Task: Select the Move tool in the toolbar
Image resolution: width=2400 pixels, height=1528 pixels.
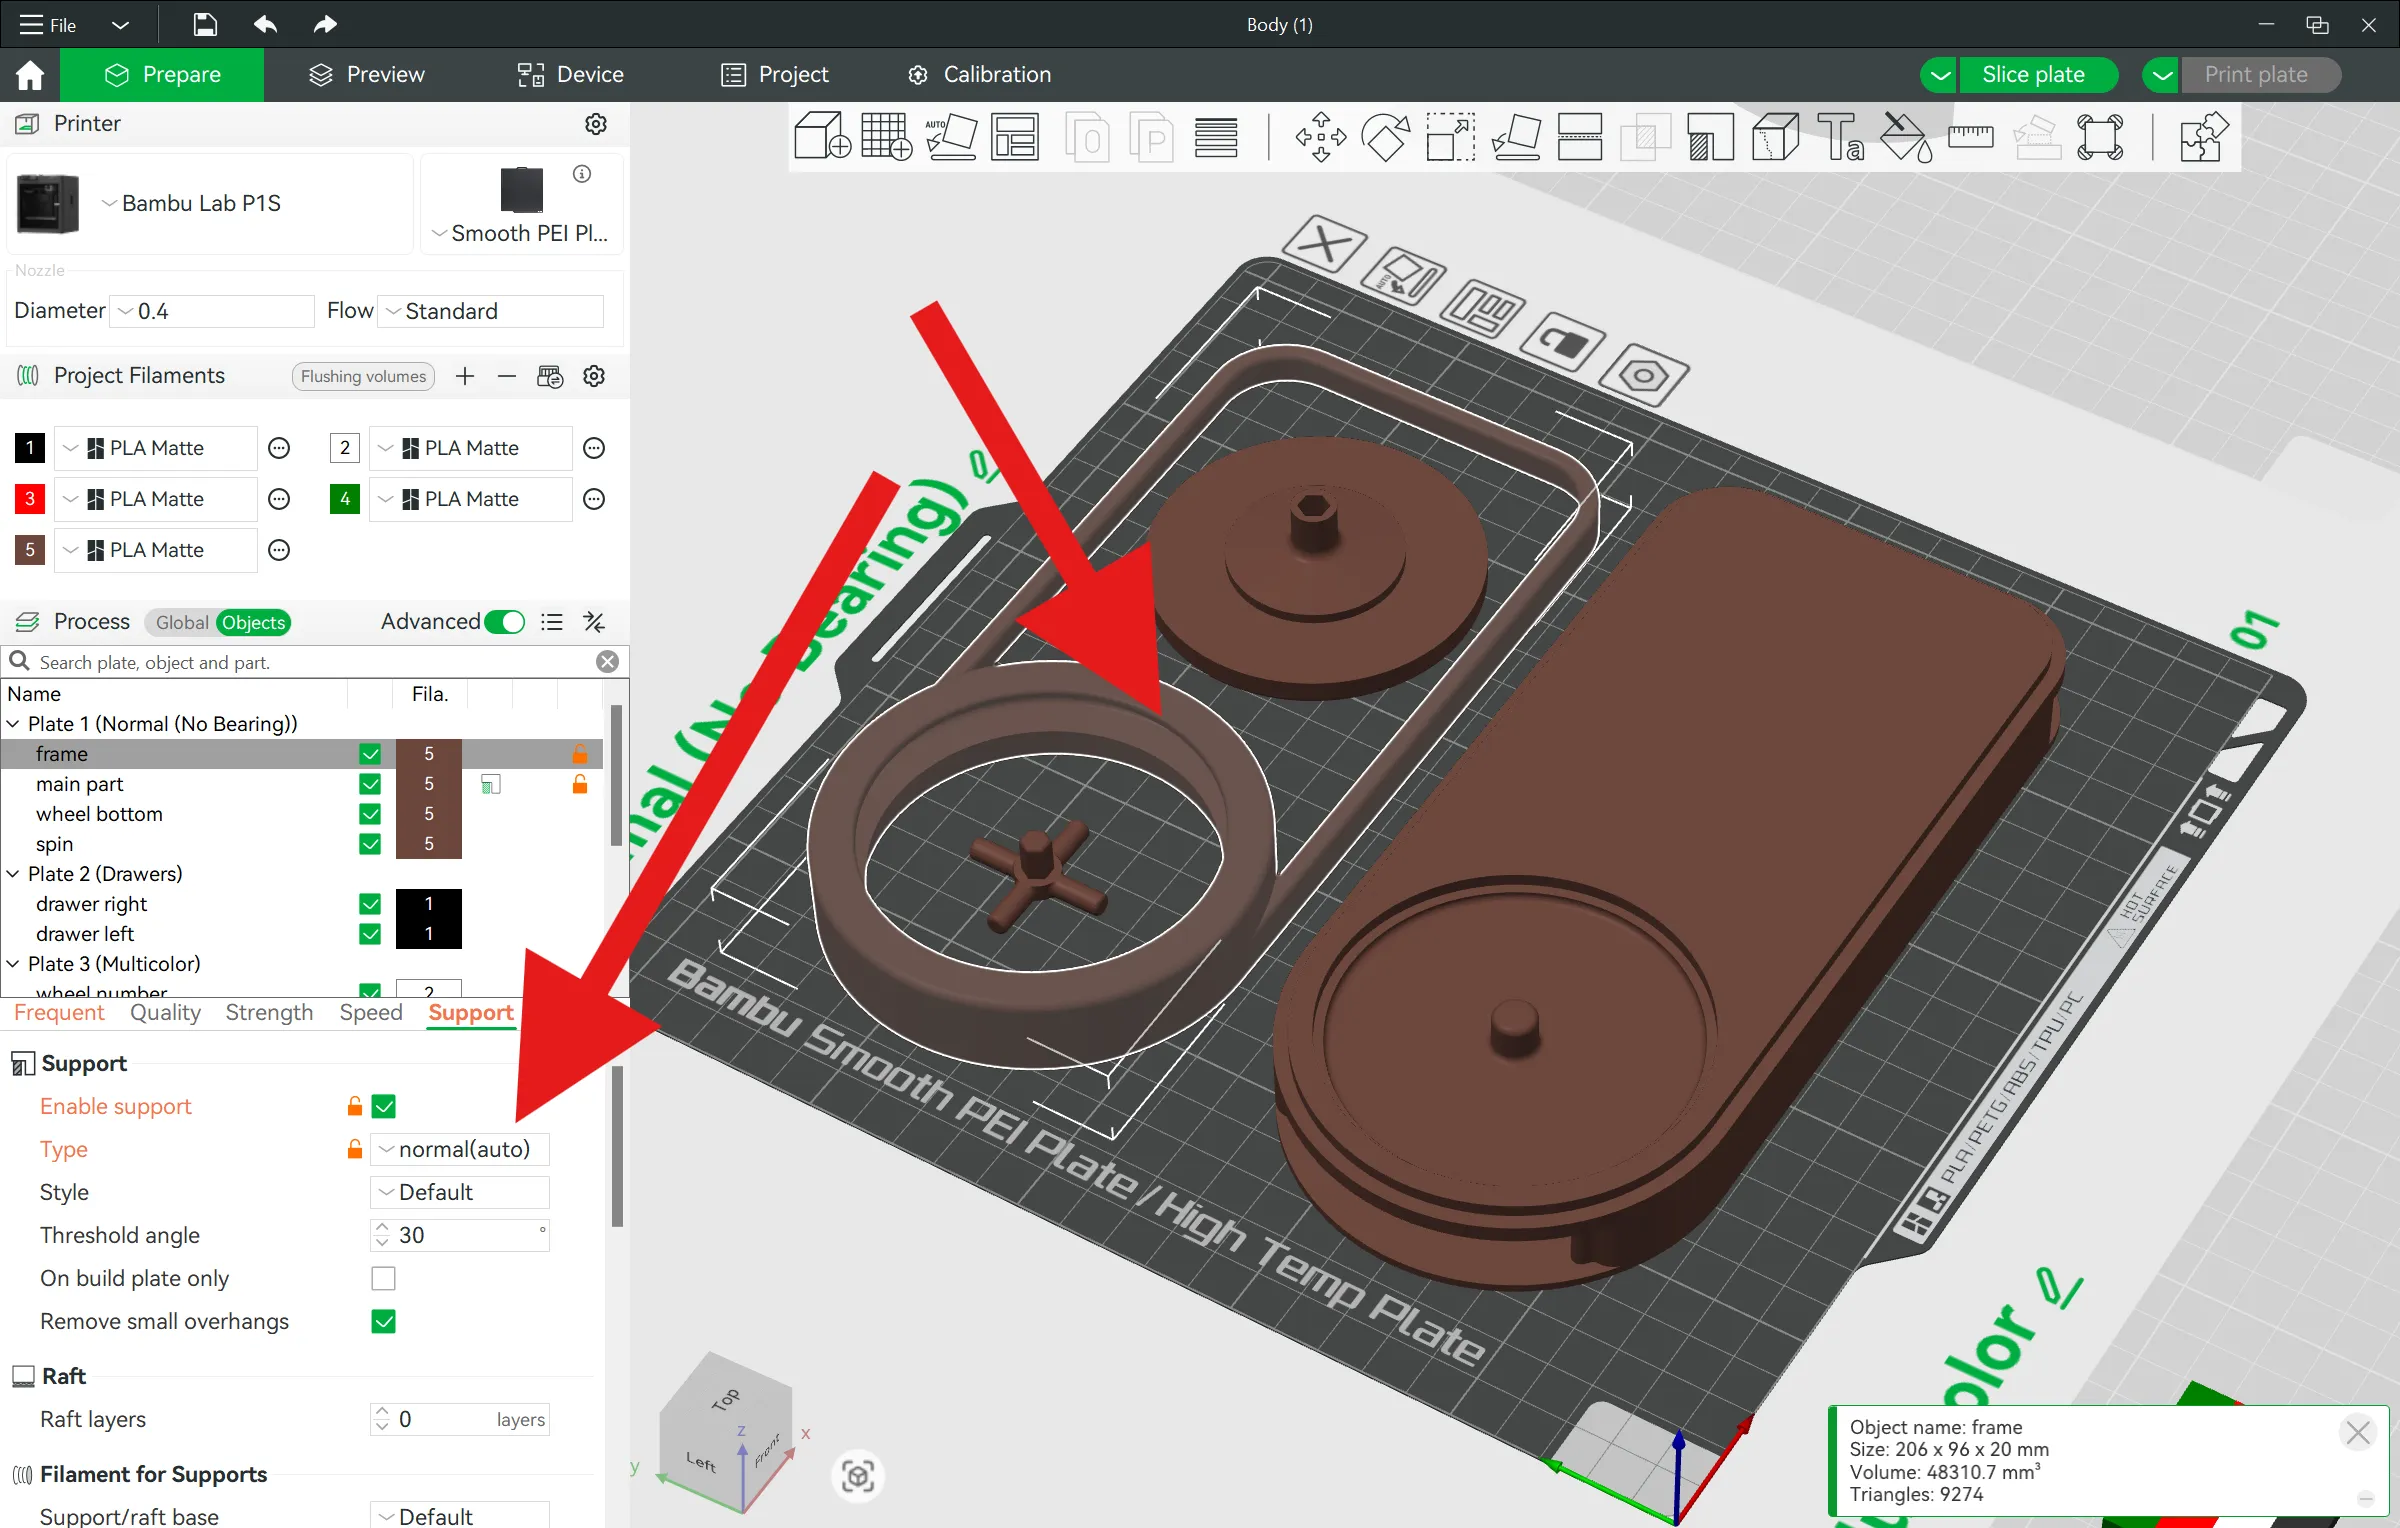Action: (1320, 137)
